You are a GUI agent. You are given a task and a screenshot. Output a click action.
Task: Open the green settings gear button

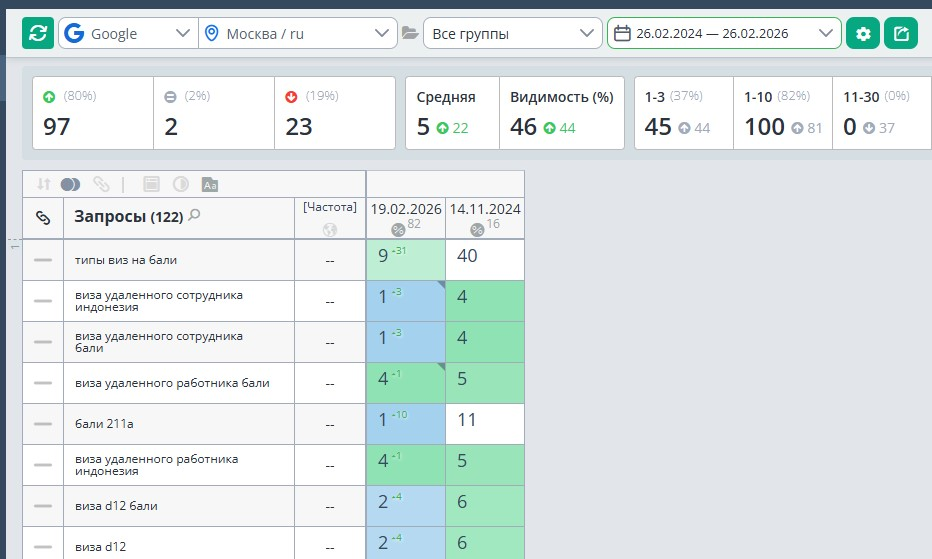coord(863,33)
